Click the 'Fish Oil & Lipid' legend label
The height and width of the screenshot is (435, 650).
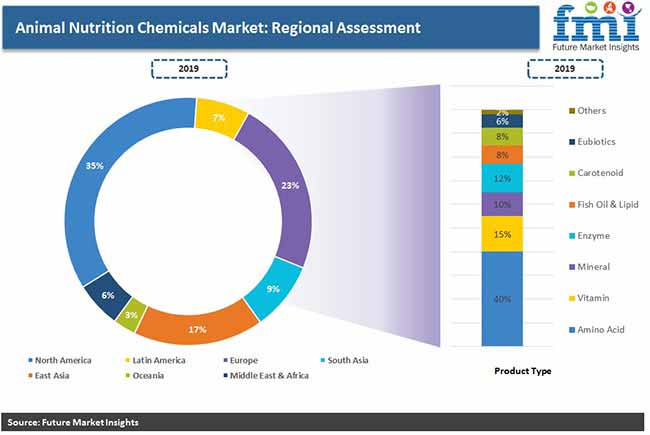point(608,204)
